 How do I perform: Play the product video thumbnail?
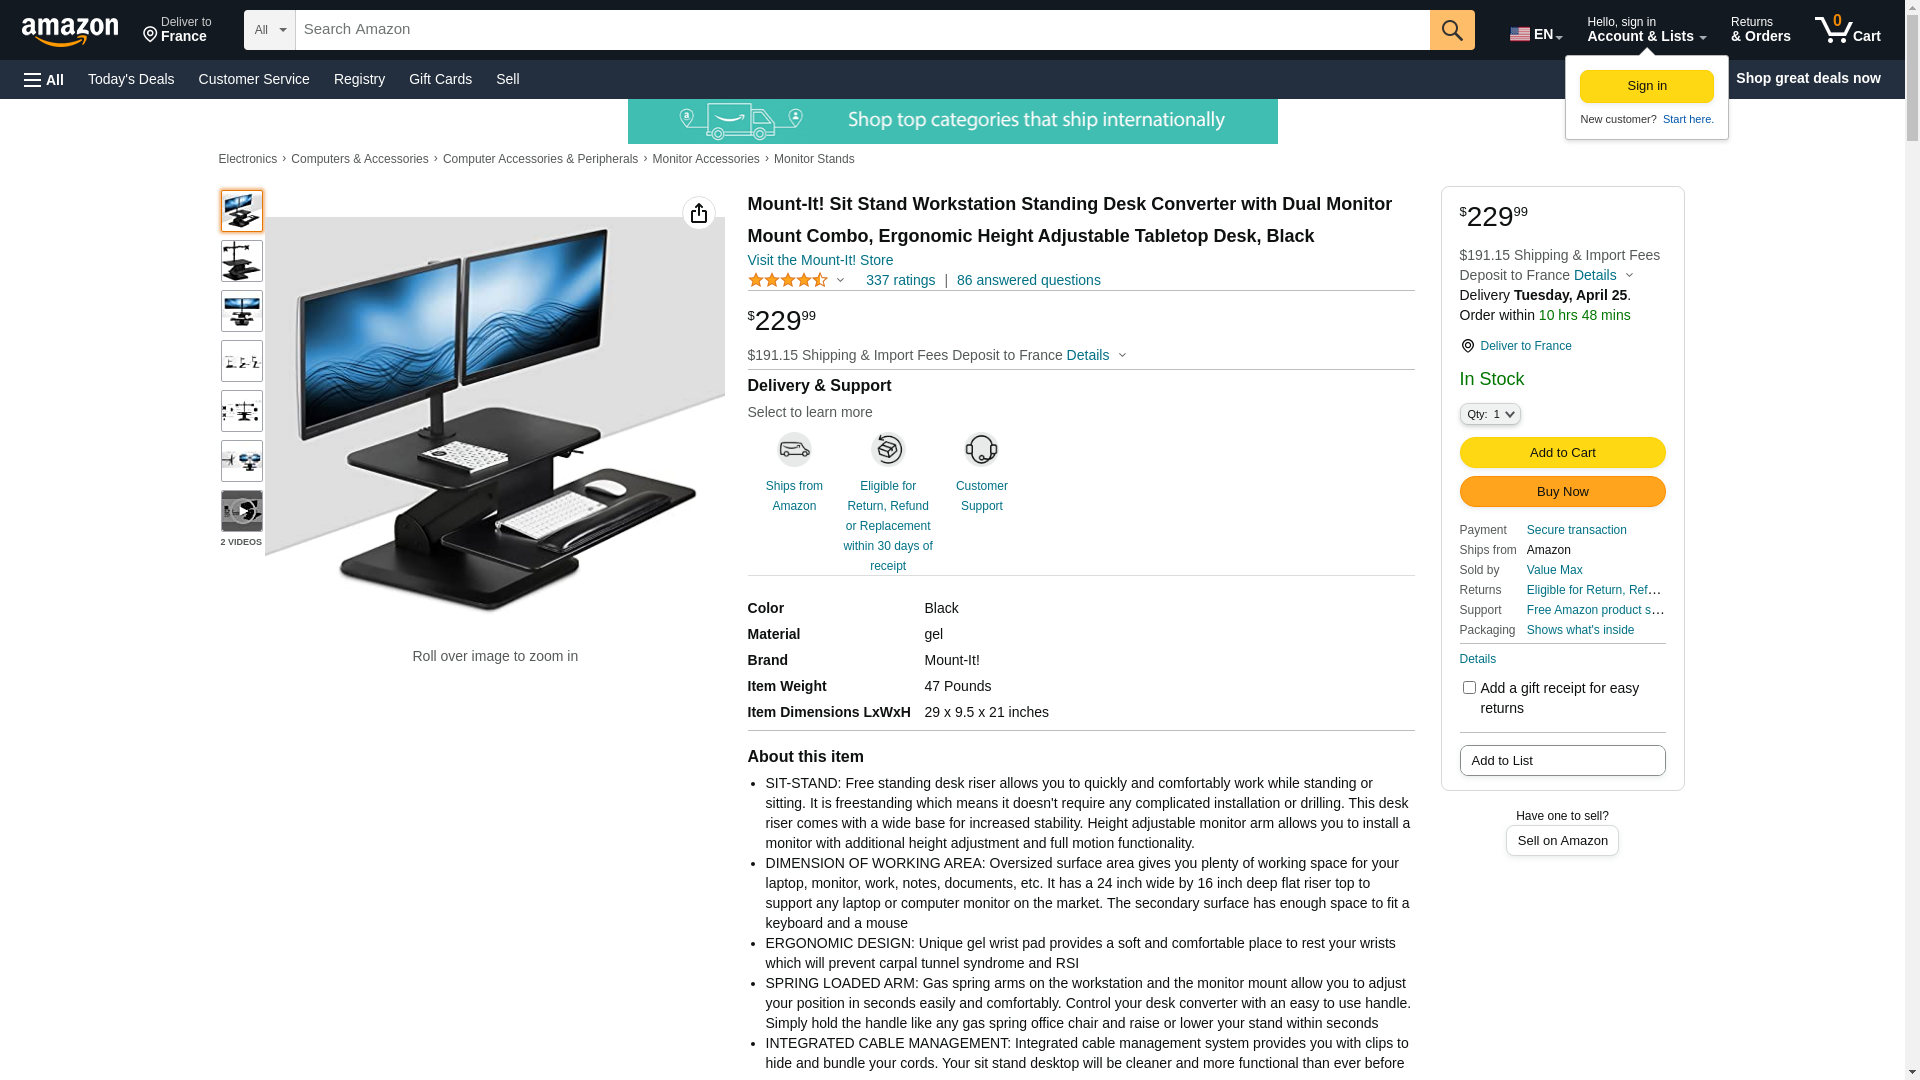[x=242, y=511]
